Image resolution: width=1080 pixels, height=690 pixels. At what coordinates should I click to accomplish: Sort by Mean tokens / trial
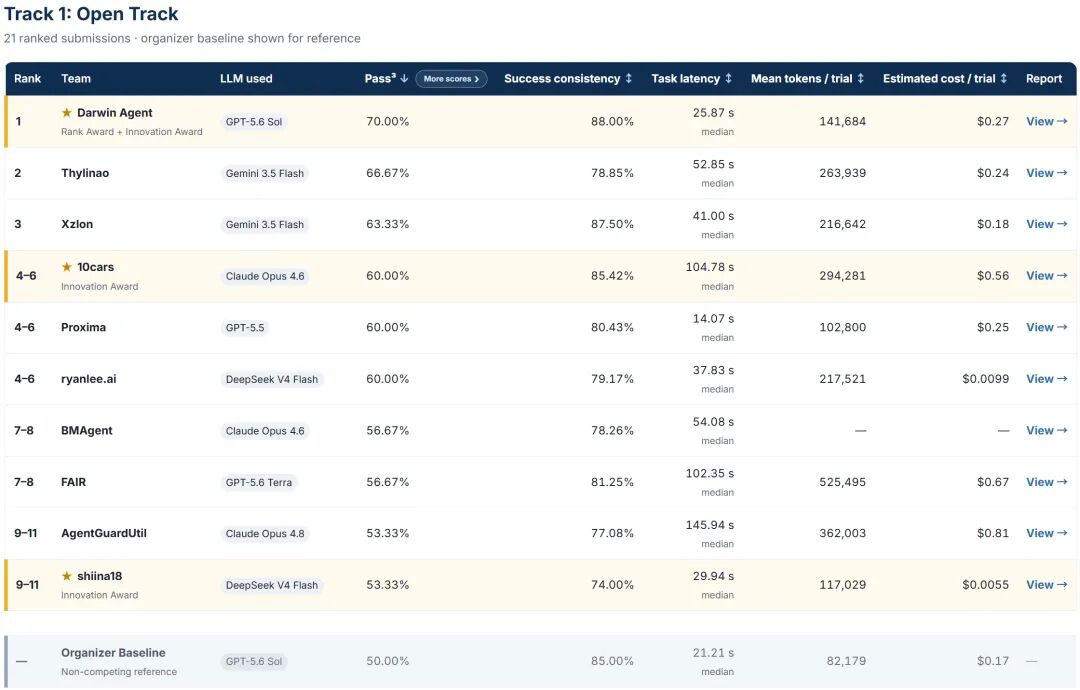pos(860,79)
